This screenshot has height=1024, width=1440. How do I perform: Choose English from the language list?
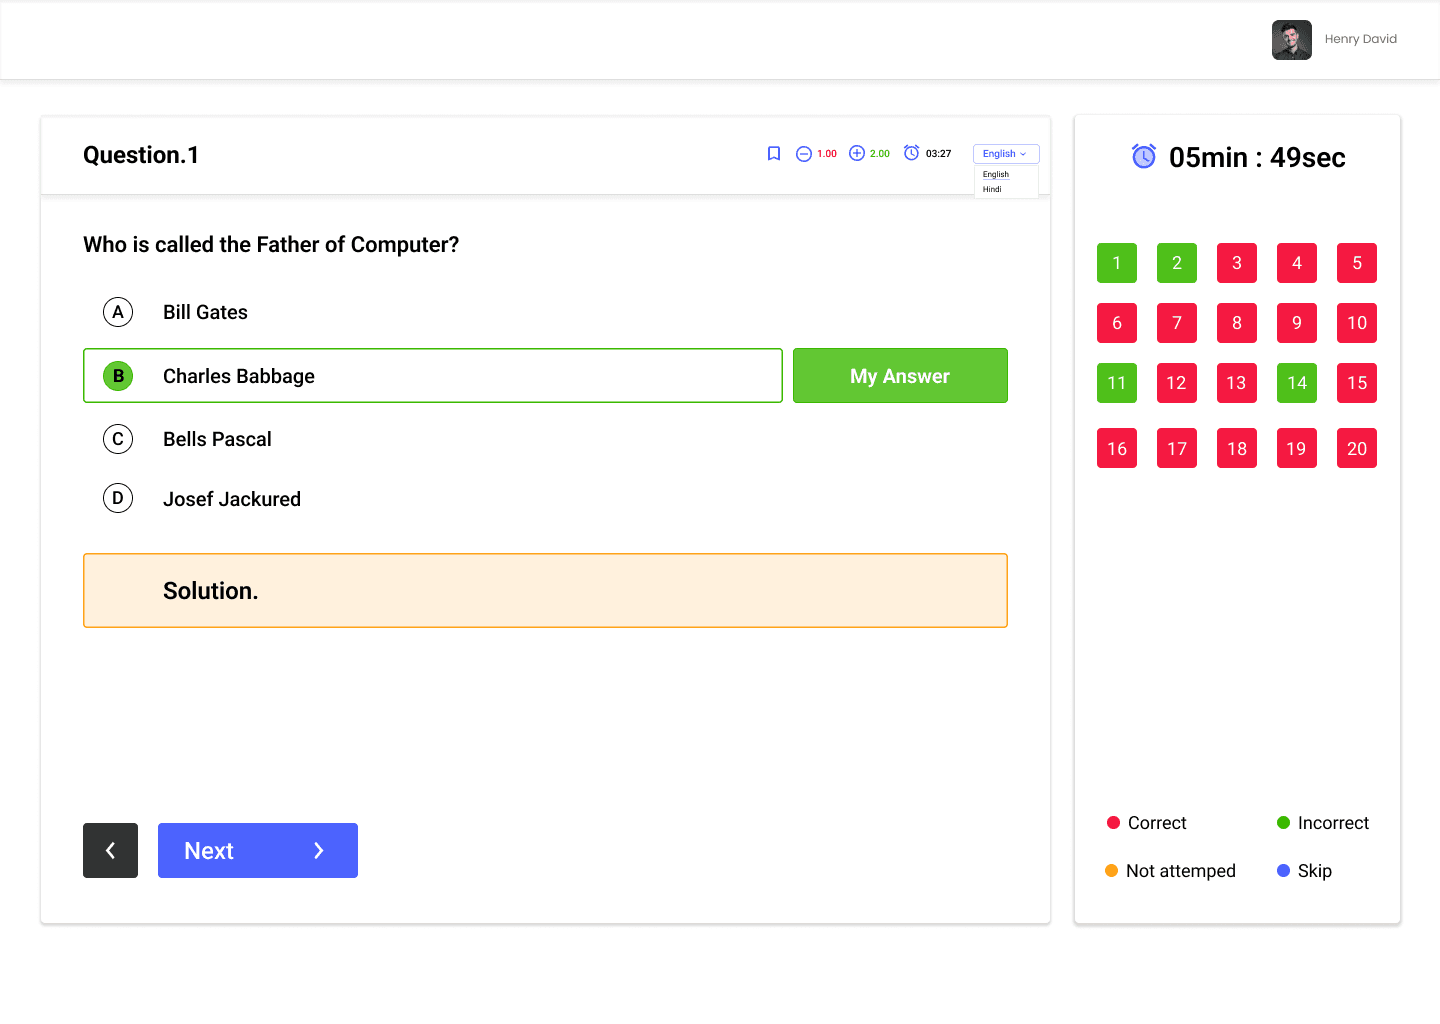tap(996, 174)
